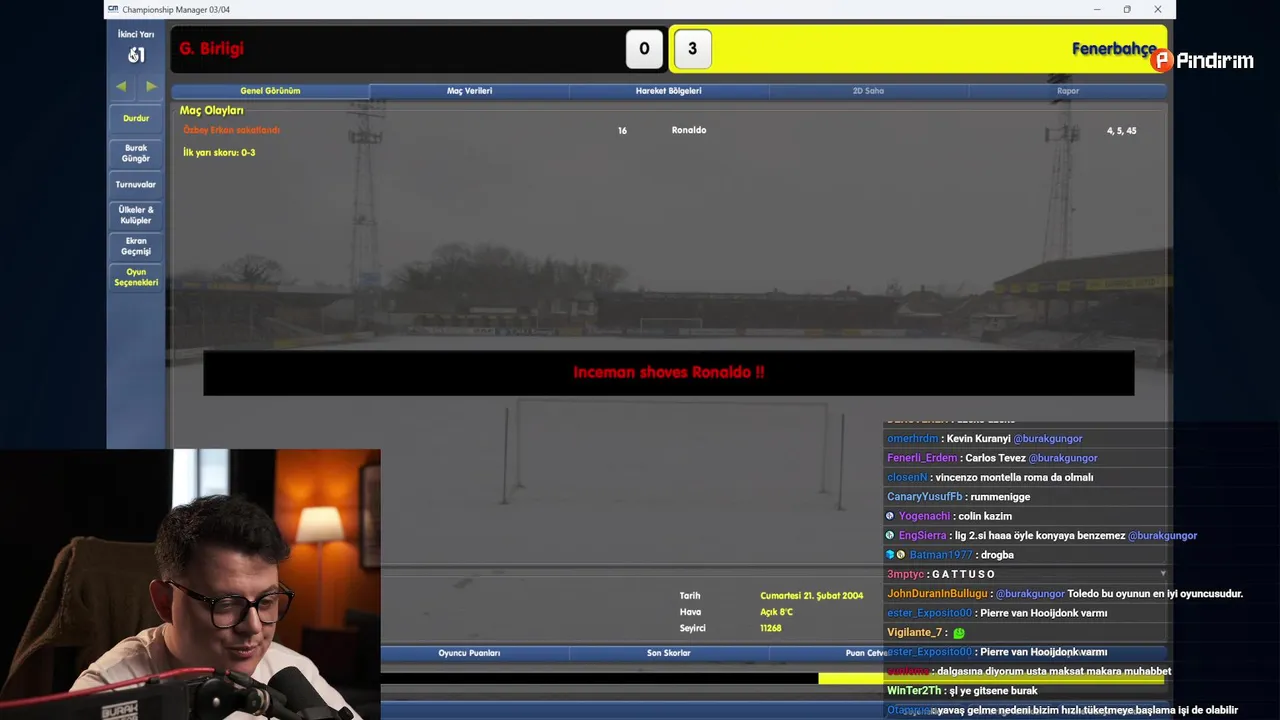The width and height of the screenshot is (1280, 720).
Task: Select the home score box showing 0
Action: click(644, 49)
